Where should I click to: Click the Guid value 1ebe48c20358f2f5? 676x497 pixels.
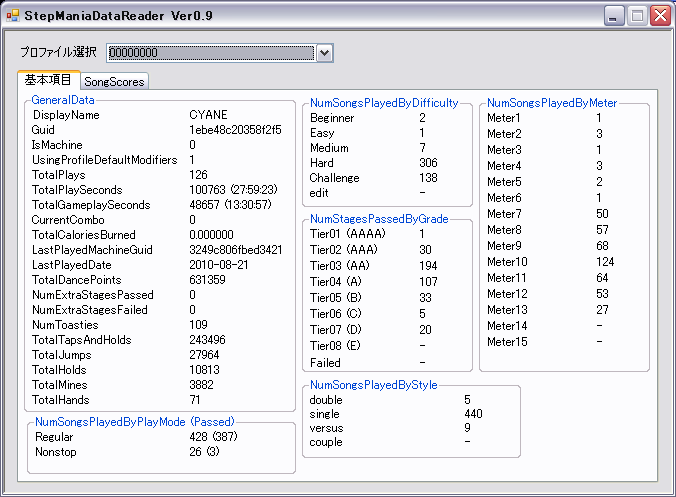(x=235, y=130)
